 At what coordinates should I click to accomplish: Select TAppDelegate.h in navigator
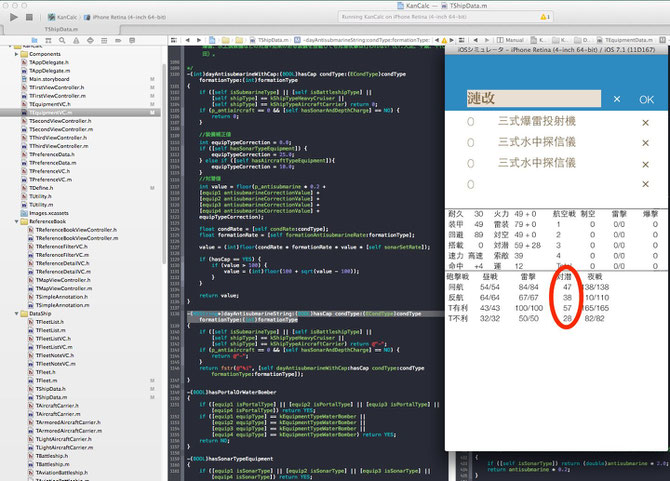[50, 62]
